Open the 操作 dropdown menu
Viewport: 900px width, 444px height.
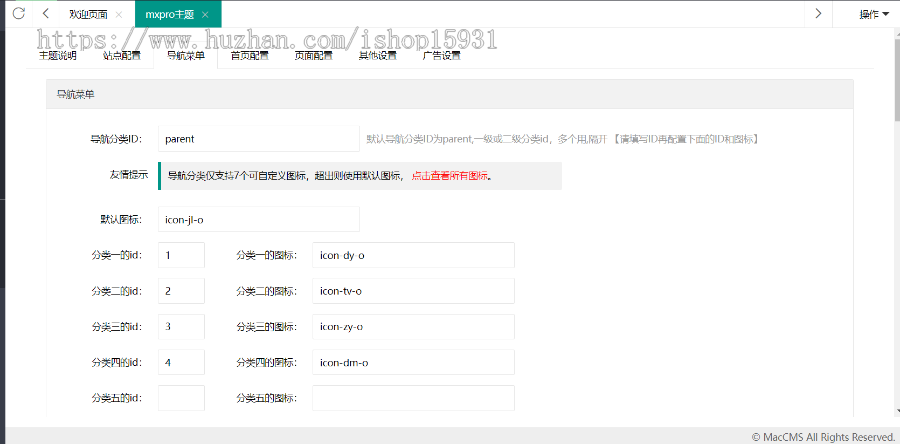click(874, 15)
